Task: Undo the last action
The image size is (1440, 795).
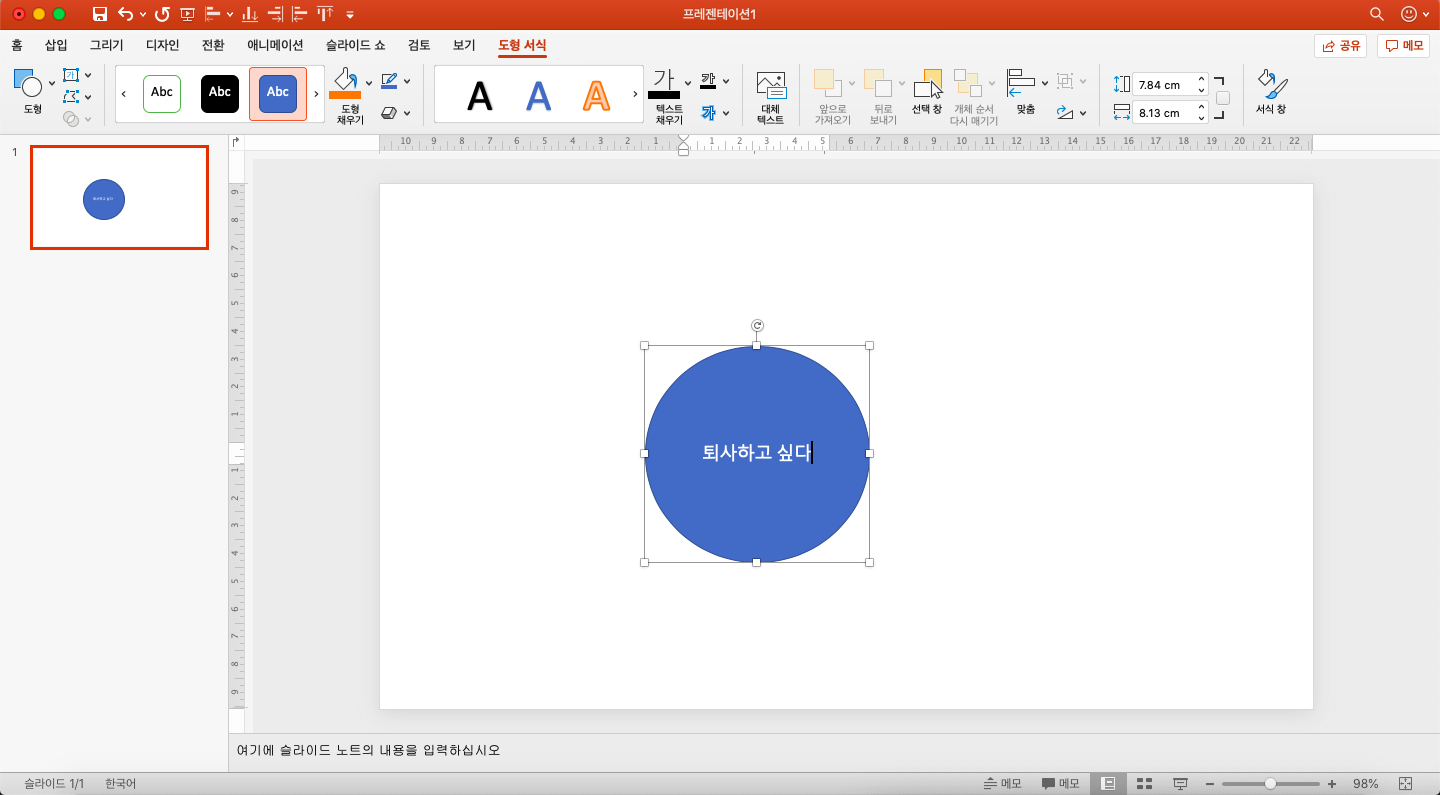Action: 125,14
